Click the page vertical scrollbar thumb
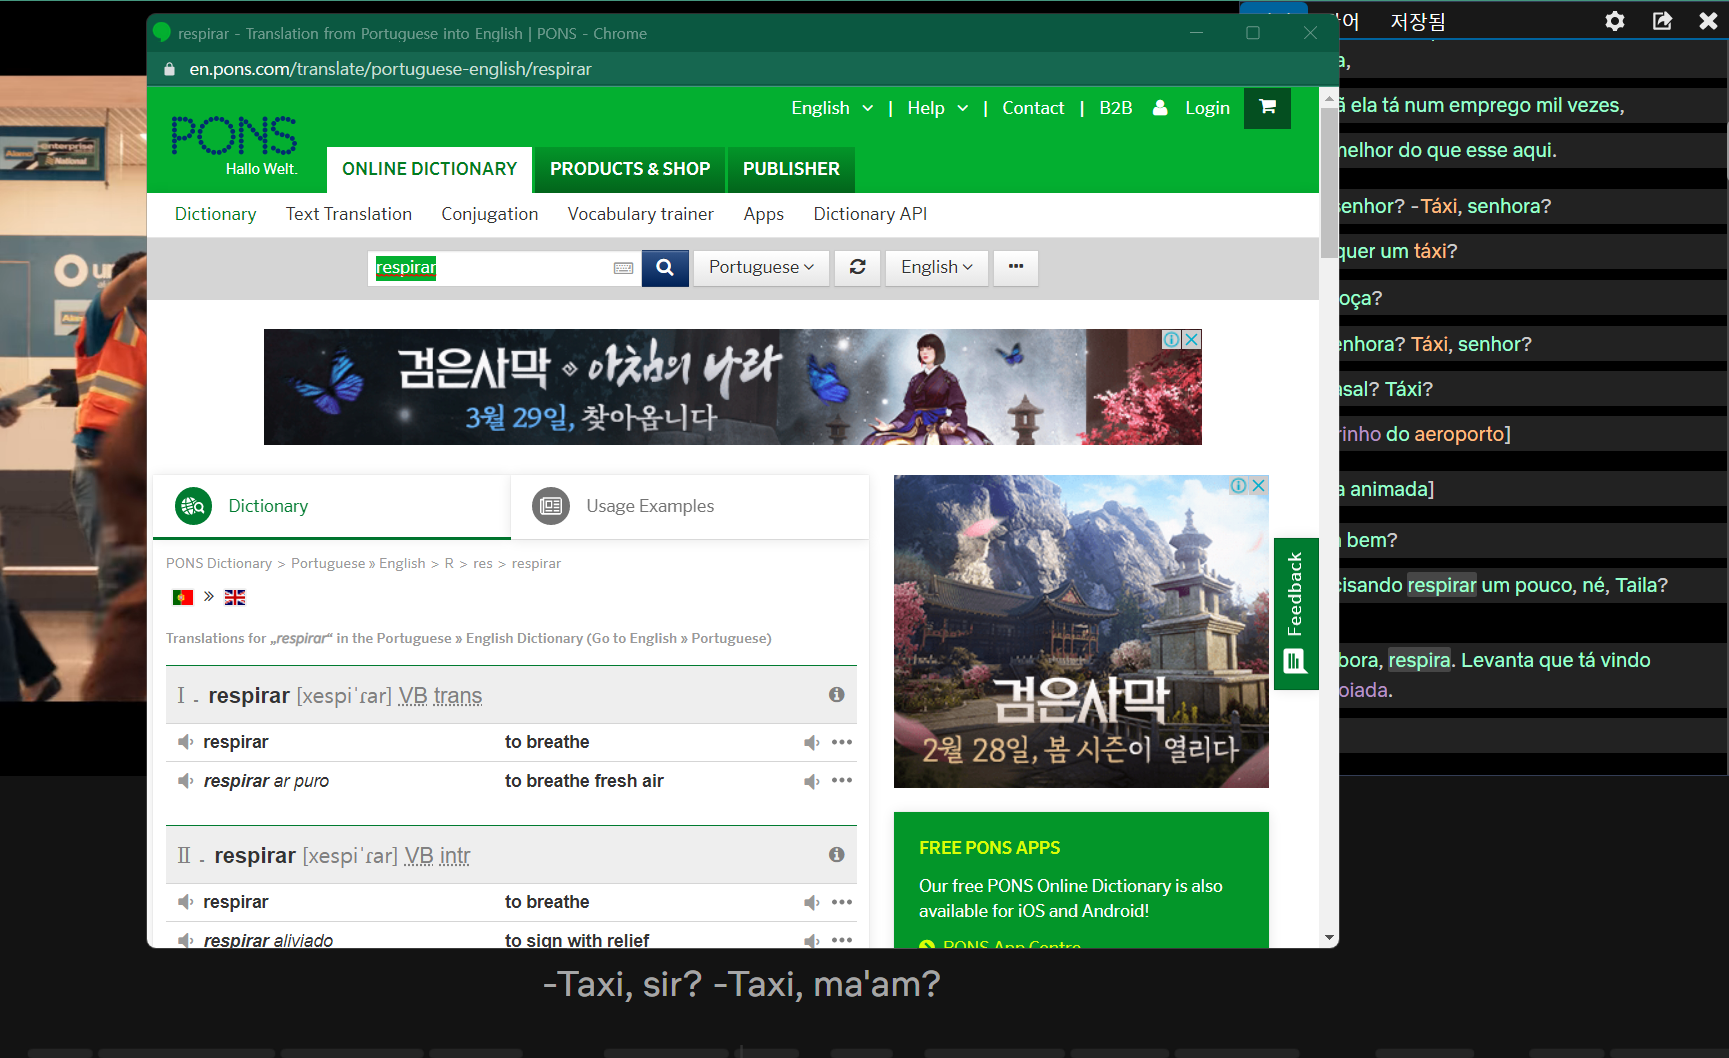 (1329, 185)
